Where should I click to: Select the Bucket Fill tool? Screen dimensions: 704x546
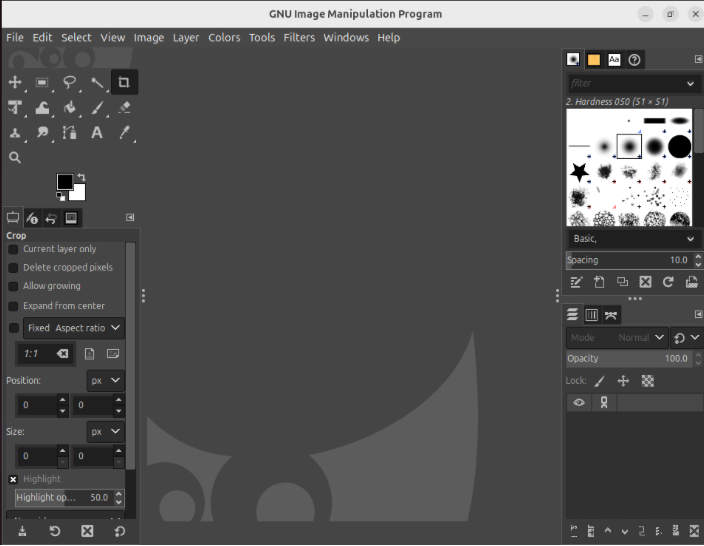coord(70,107)
